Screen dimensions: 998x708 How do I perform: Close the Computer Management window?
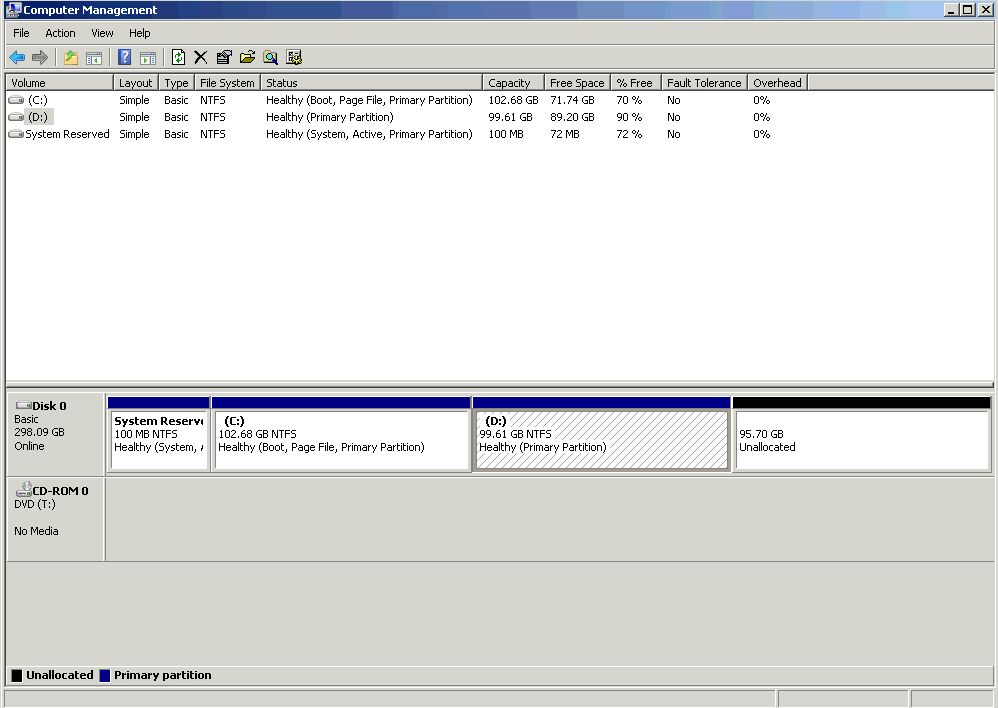[984, 10]
